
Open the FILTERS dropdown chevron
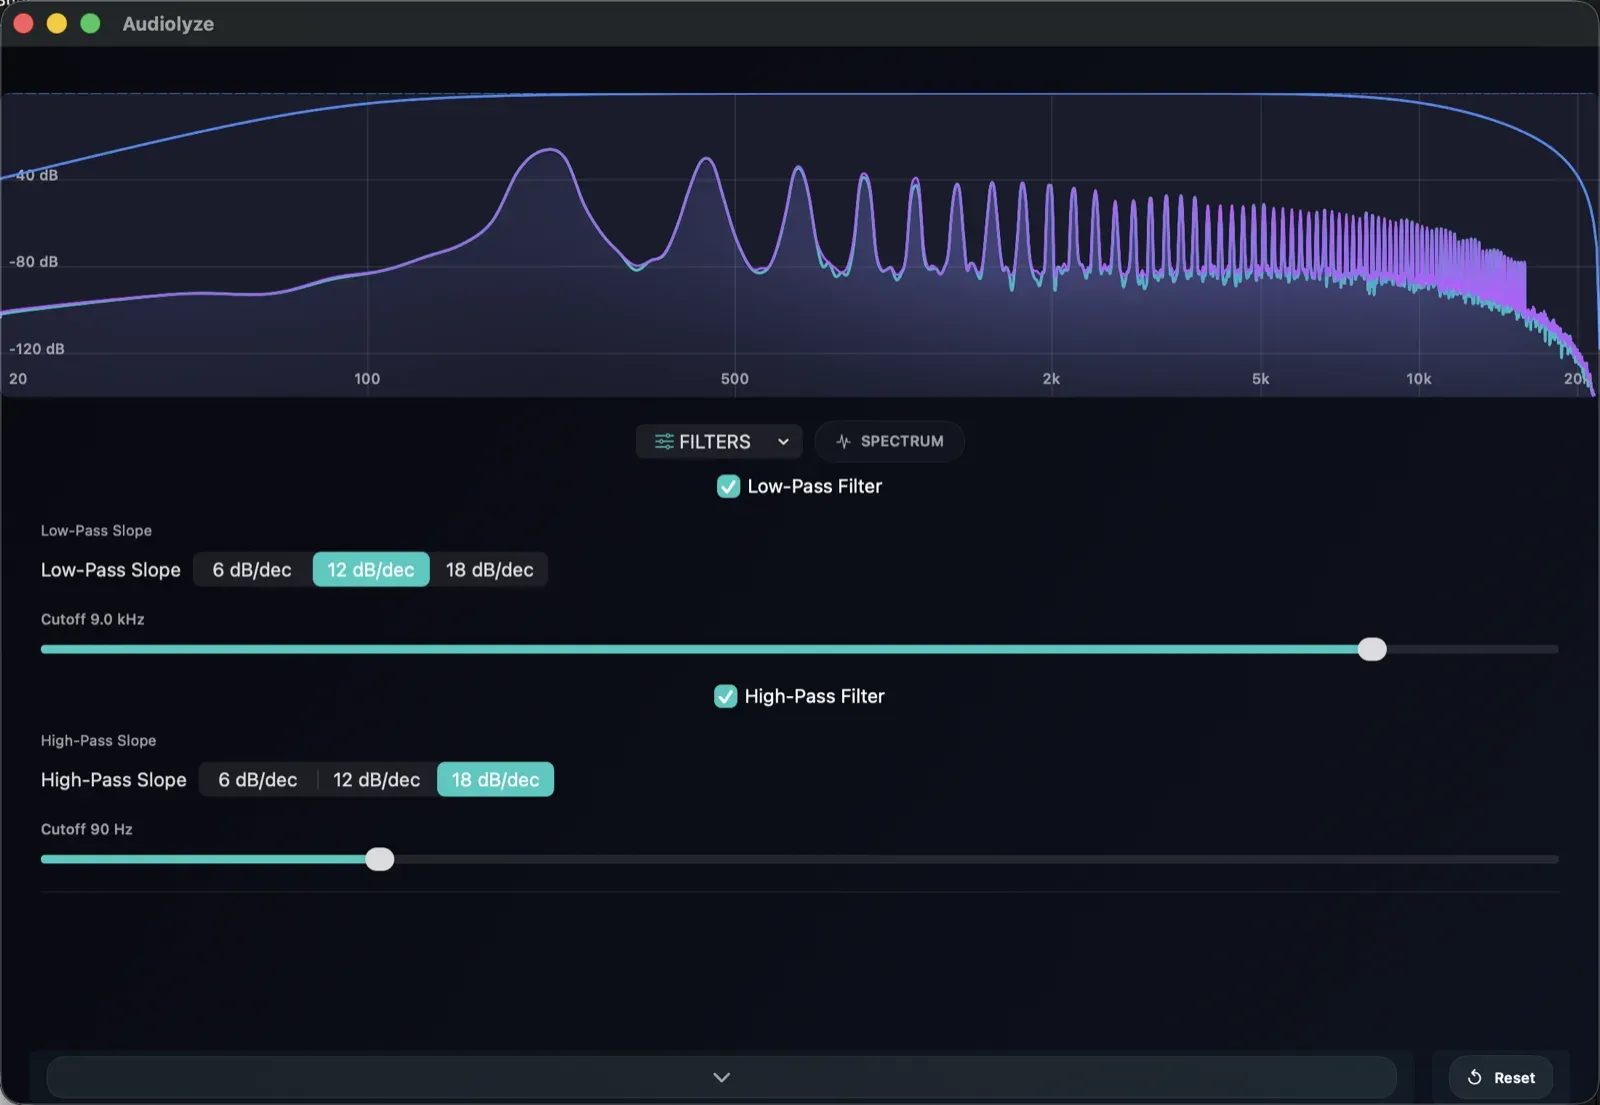pyautogui.click(x=783, y=442)
